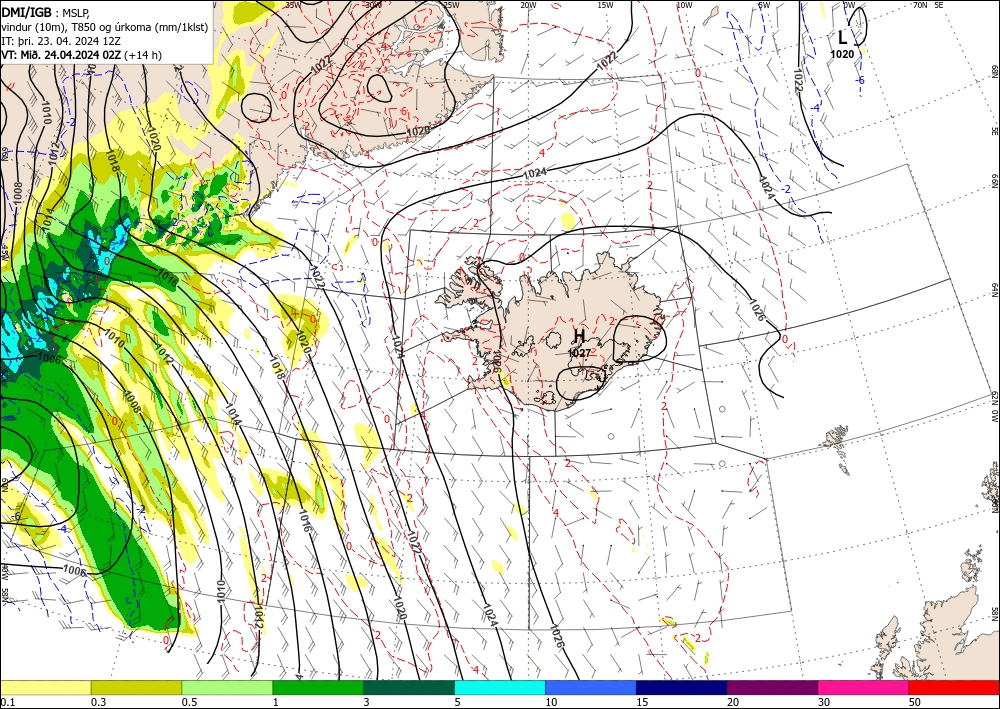Click the 15W longitude label
This screenshot has height=709, width=1000.
click(x=606, y=5)
